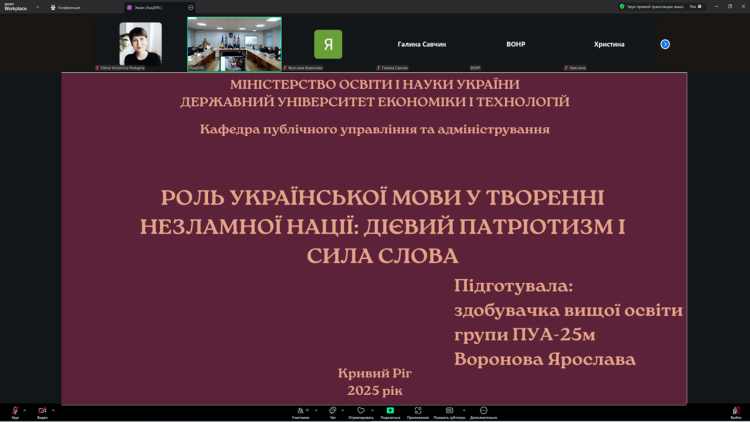
Task: Click the green Share screen button
Action: click(390, 411)
